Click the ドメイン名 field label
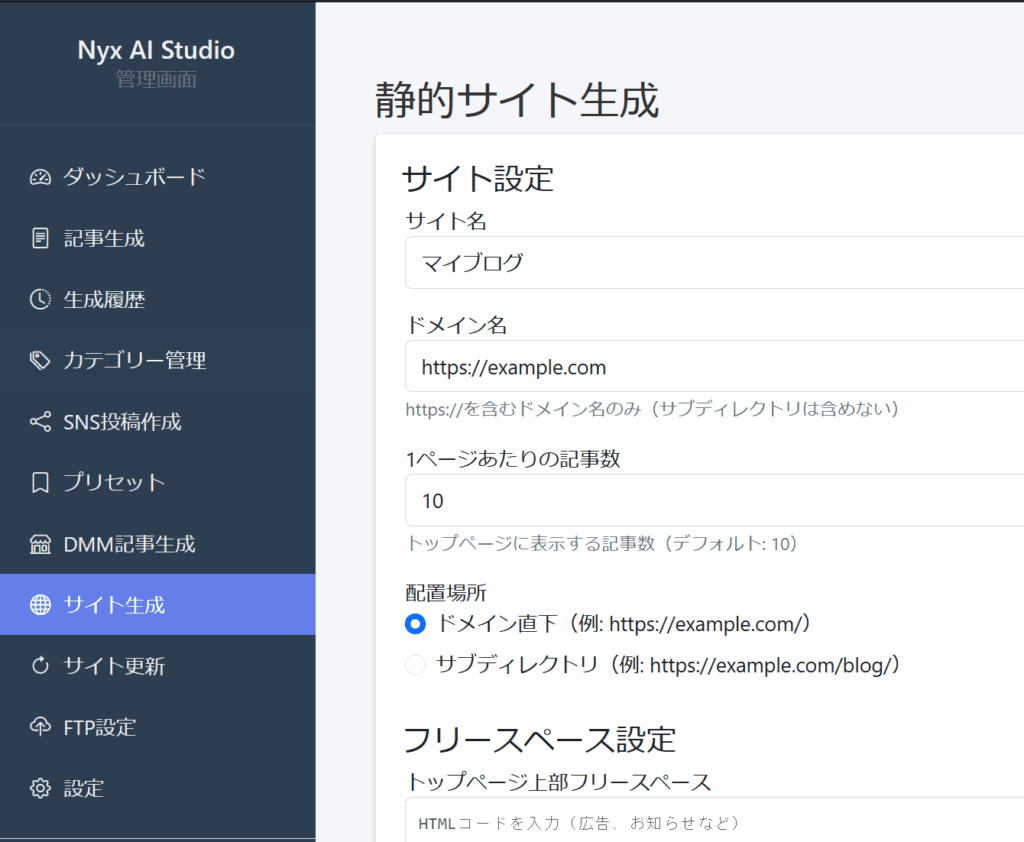 pyautogui.click(x=456, y=325)
